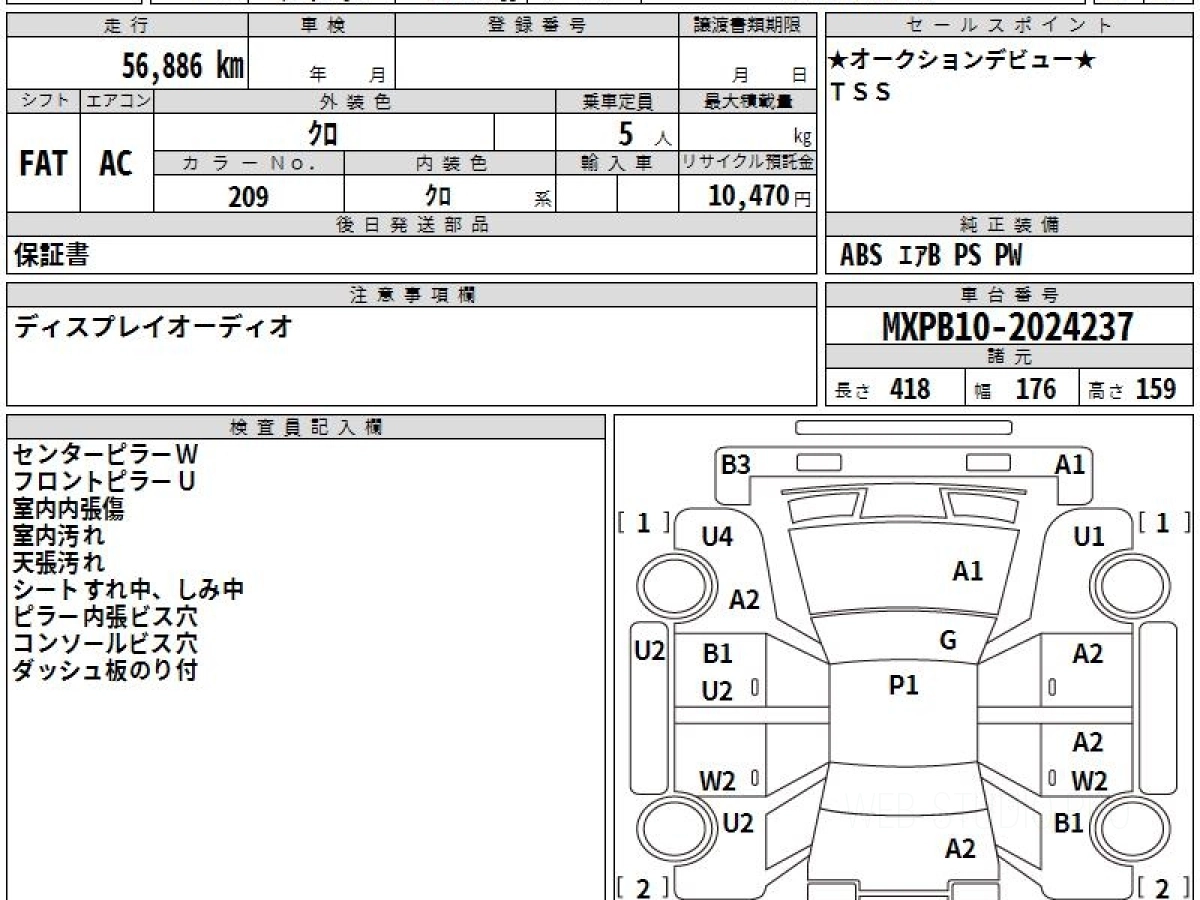Click the 10,470円 recycle deposit amount
This screenshot has height=900, width=1200.
[760, 196]
